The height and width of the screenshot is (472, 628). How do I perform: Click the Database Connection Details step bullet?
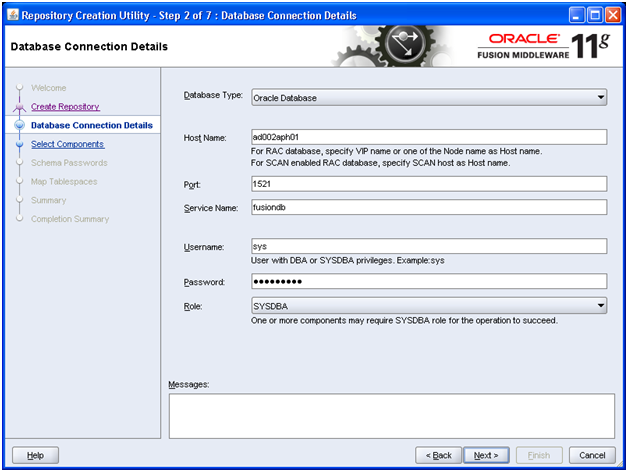point(19,125)
